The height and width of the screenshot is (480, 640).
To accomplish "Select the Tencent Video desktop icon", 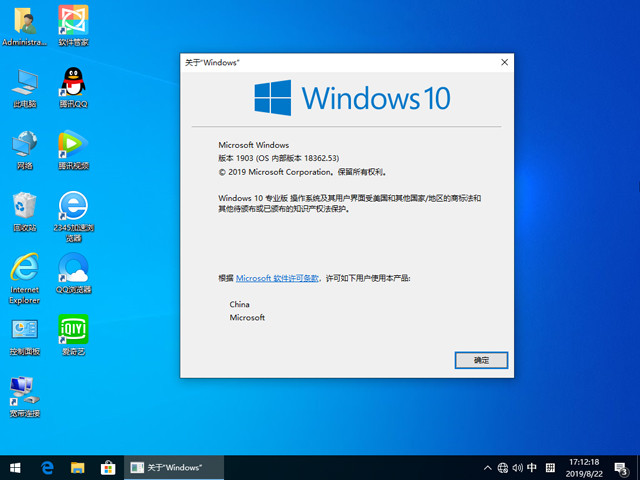I will 73,144.
